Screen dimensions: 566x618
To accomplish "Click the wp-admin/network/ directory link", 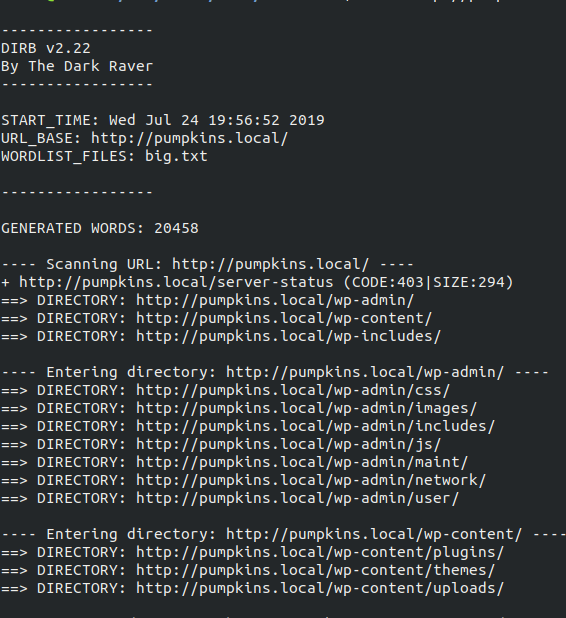I will pos(311,480).
